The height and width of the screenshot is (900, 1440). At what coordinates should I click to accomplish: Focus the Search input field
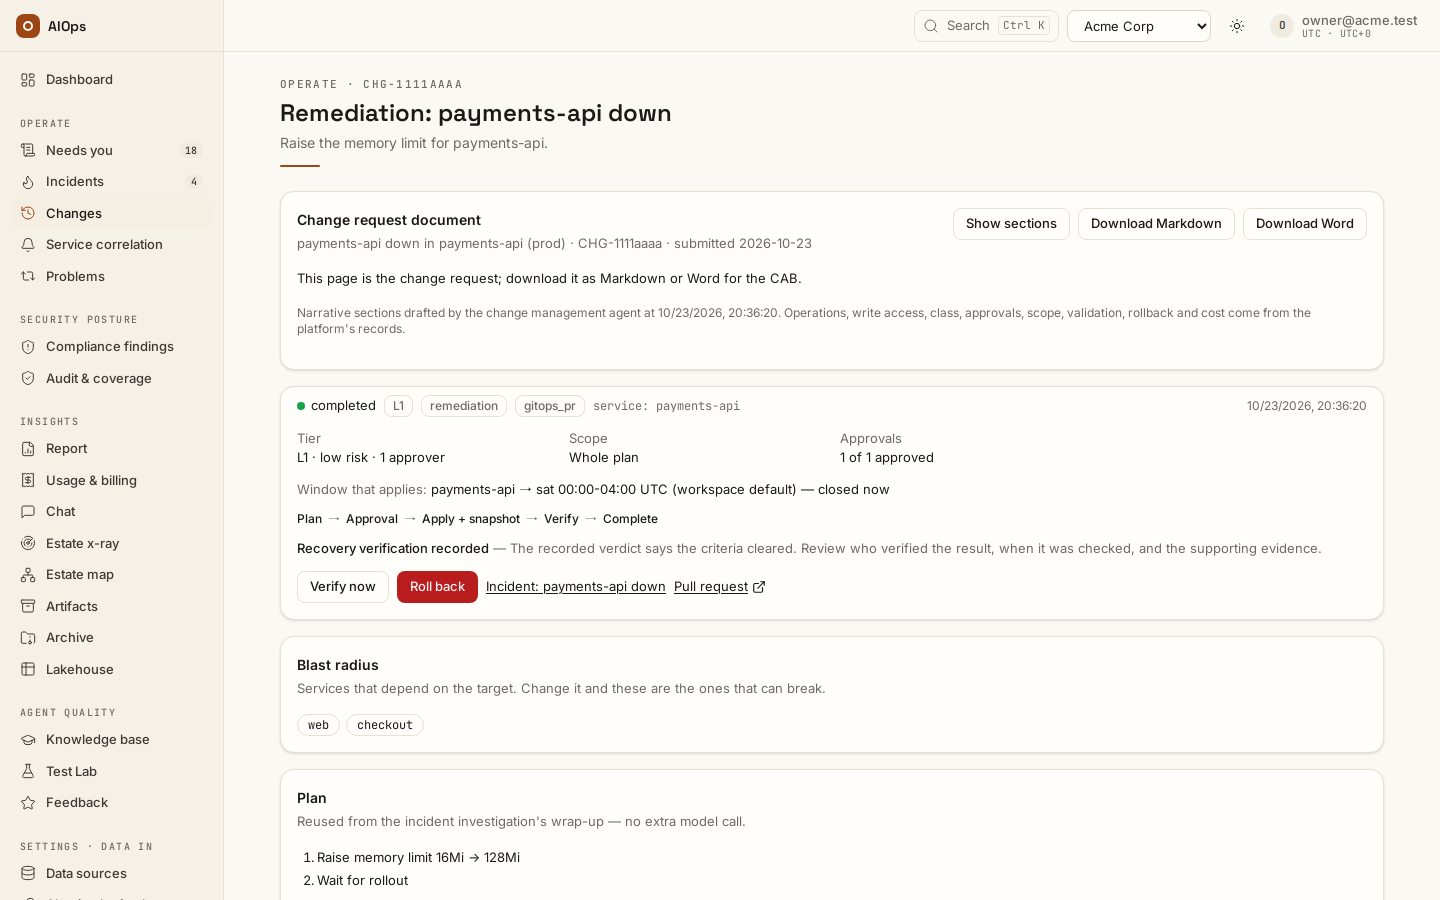click(986, 26)
